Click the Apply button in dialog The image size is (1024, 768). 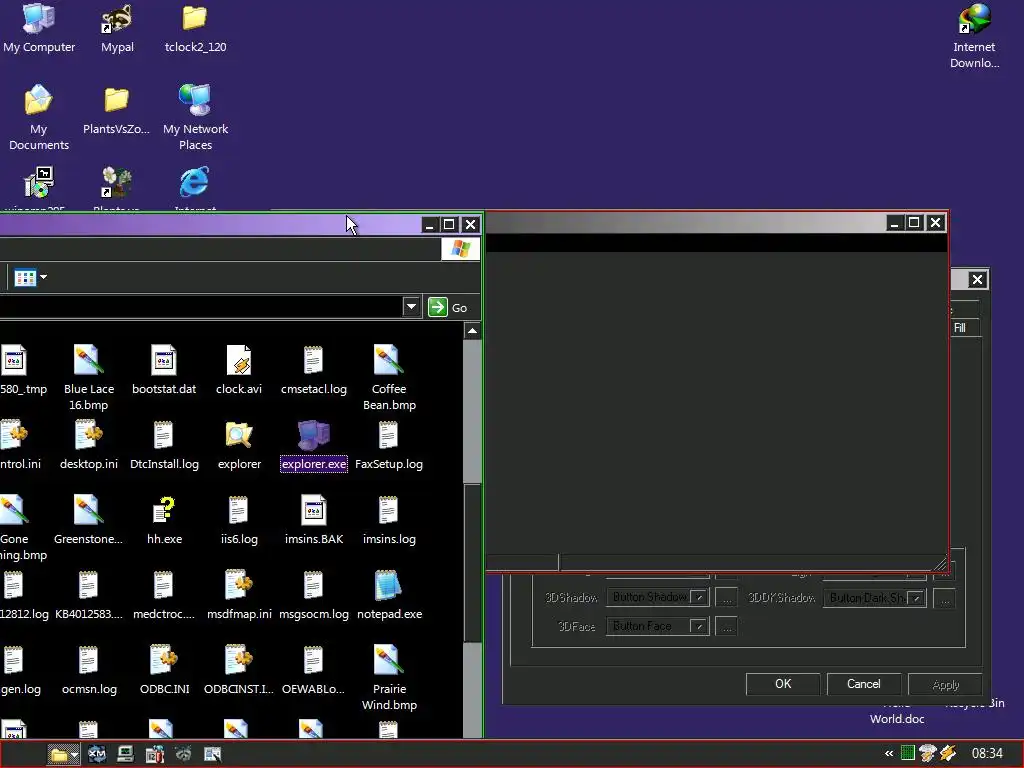pos(945,684)
